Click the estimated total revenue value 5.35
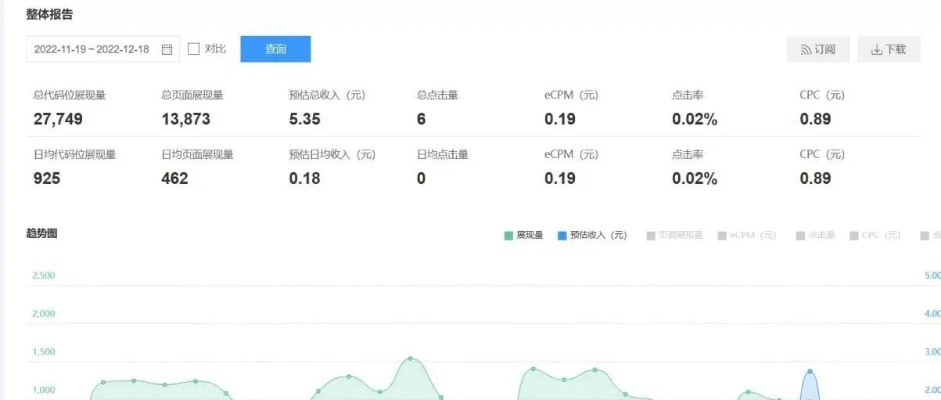The width and height of the screenshot is (941, 400). [304, 119]
